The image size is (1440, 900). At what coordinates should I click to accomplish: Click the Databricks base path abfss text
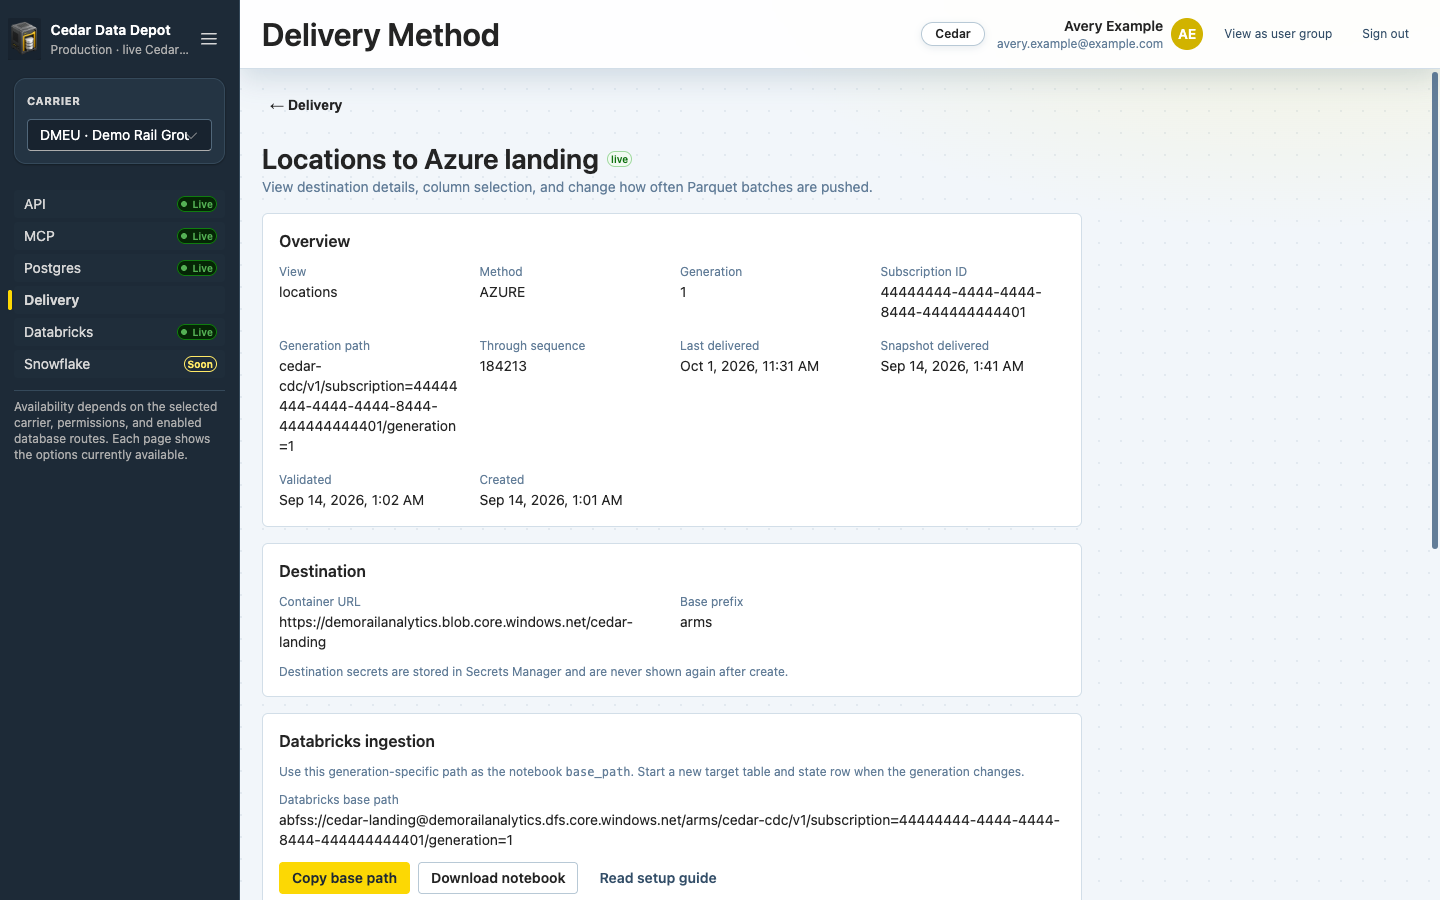669,830
